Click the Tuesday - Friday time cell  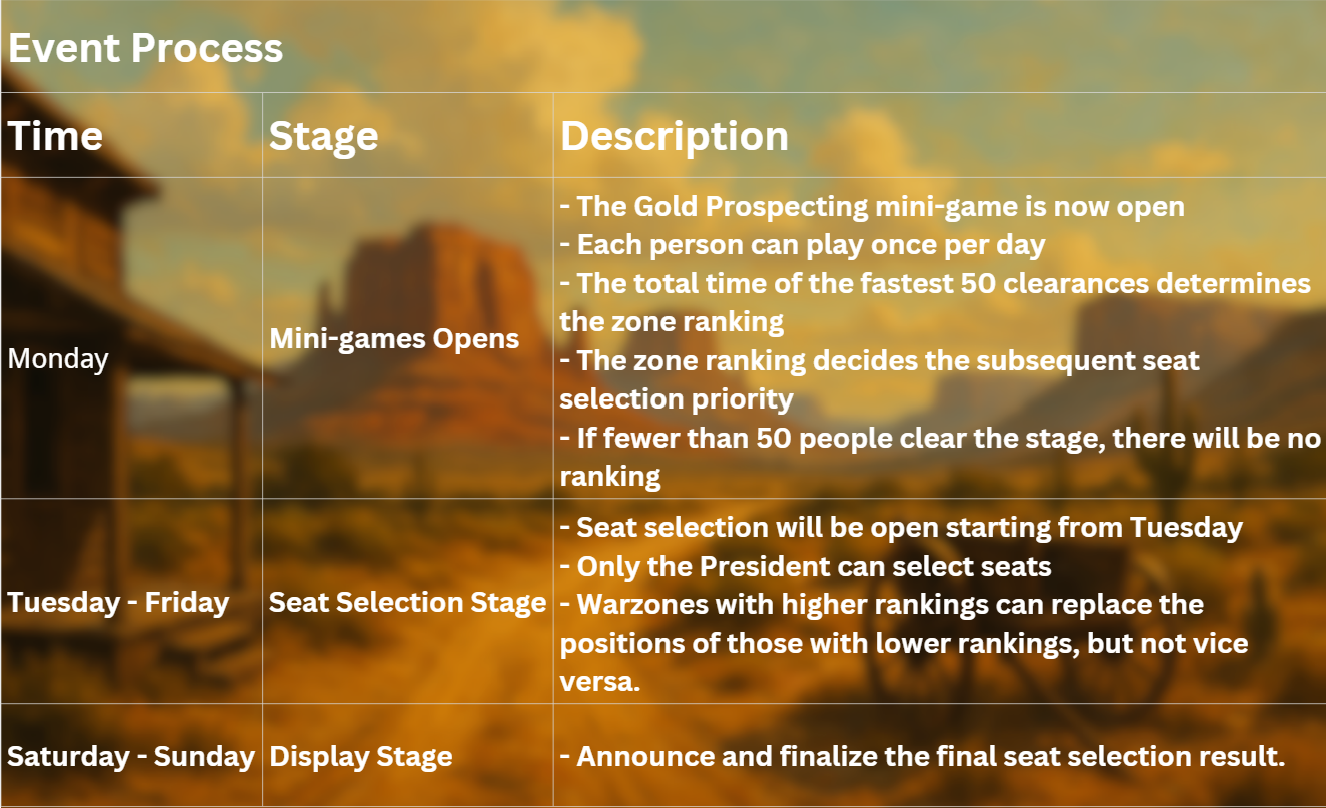tap(118, 603)
